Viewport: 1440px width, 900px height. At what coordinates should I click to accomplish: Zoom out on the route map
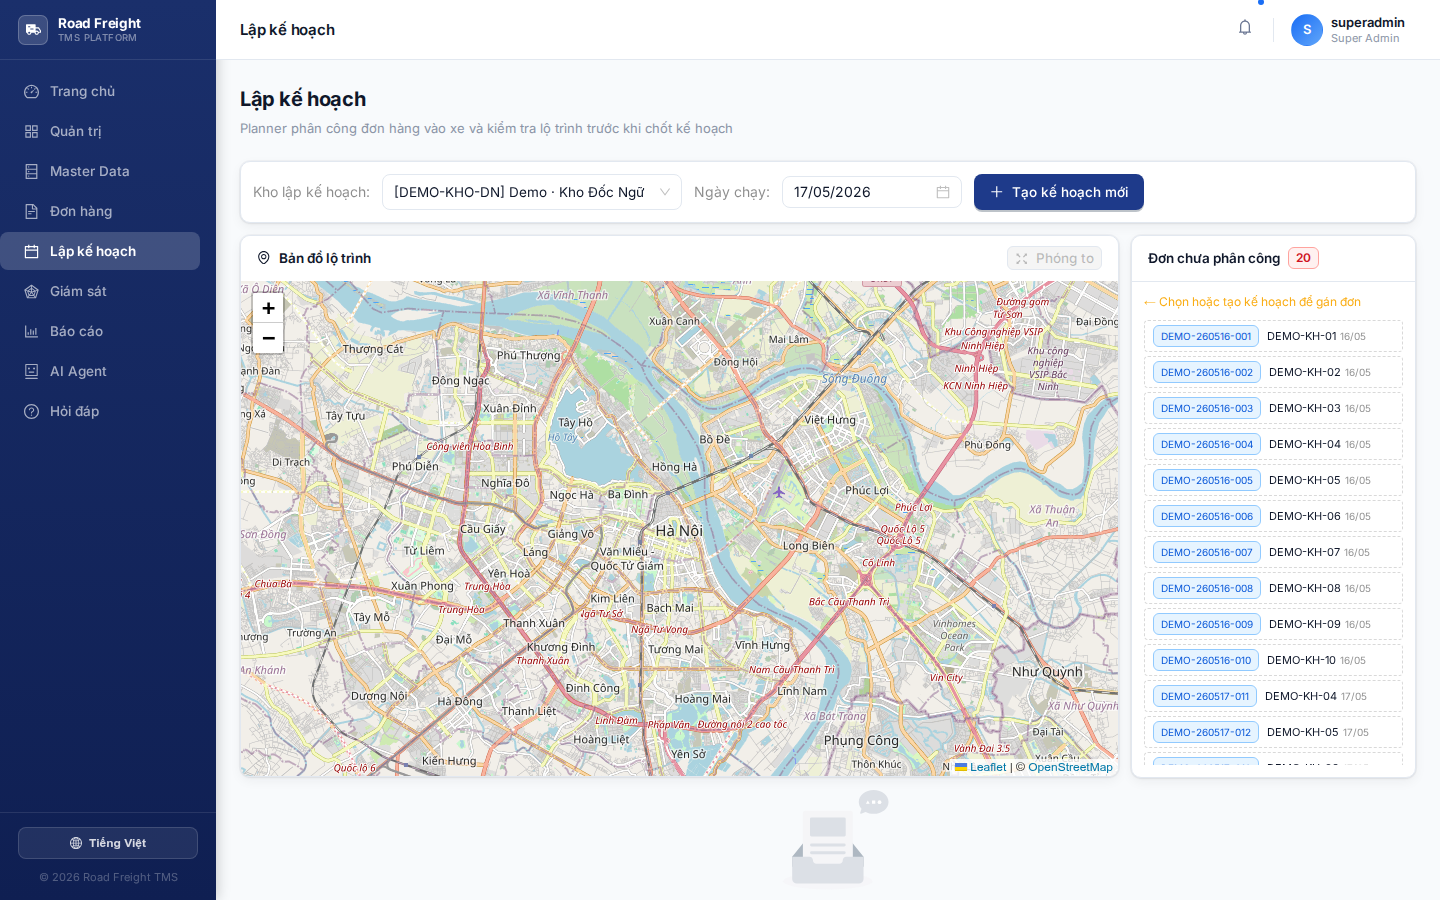pyautogui.click(x=268, y=338)
